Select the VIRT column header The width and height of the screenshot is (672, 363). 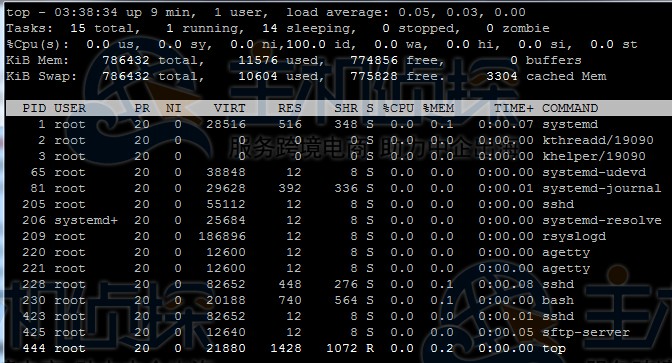230,108
